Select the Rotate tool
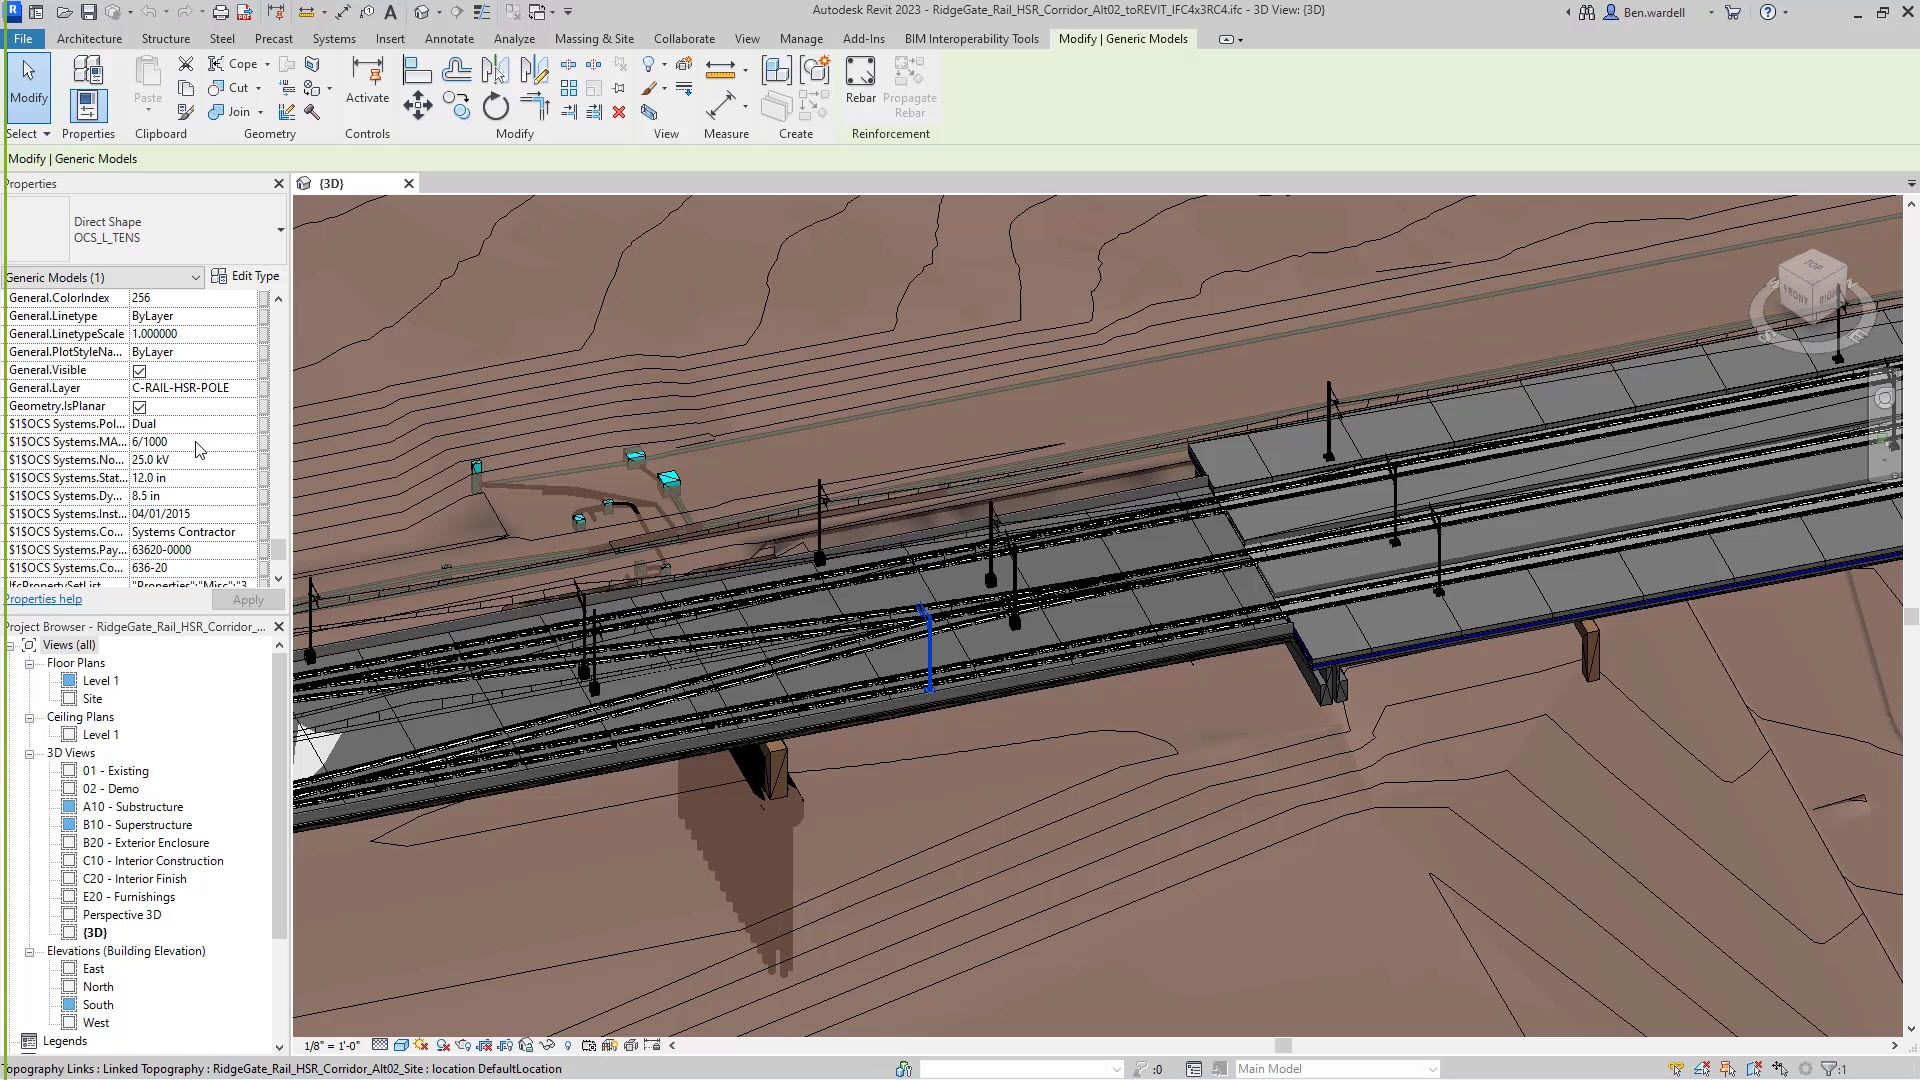 click(496, 105)
